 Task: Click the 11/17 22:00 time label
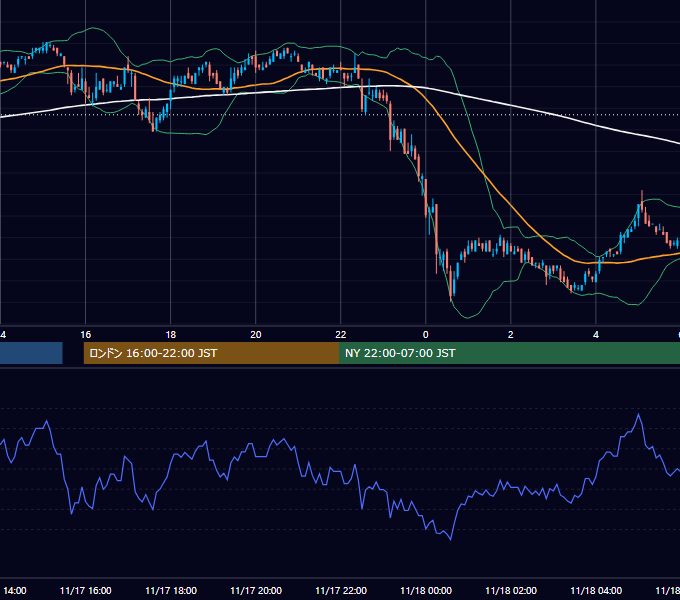coord(341,590)
